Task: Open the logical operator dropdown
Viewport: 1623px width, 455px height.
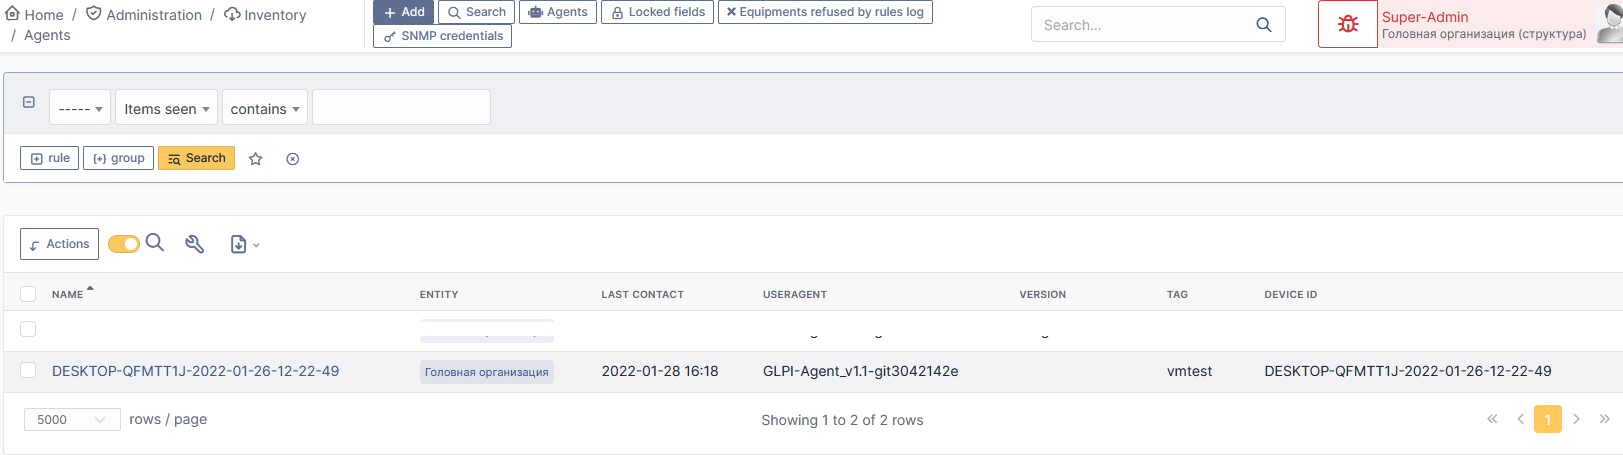Action: point(80,108)
